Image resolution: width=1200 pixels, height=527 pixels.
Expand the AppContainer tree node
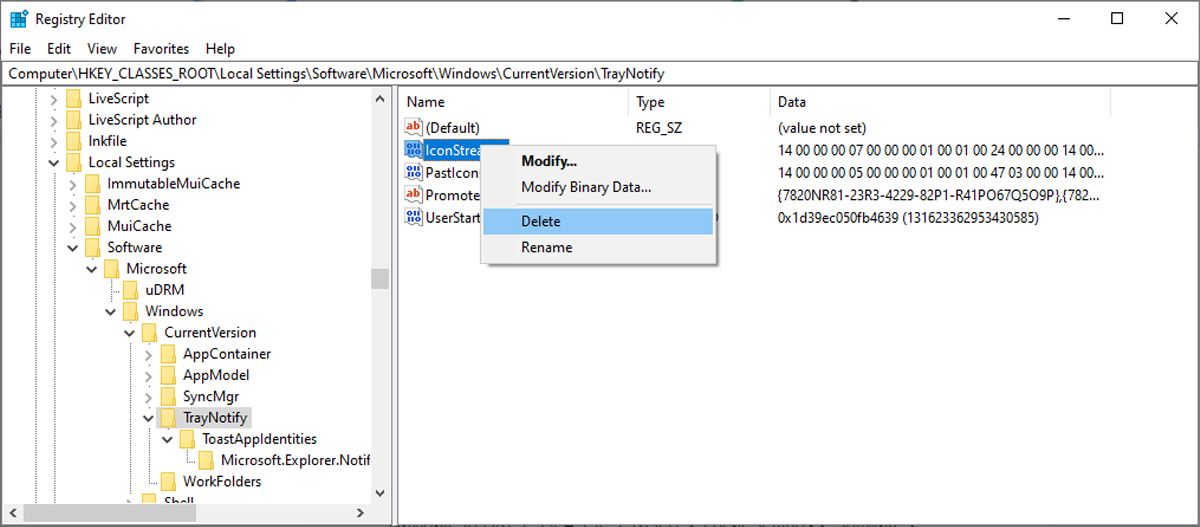click(x=149, y=354)
